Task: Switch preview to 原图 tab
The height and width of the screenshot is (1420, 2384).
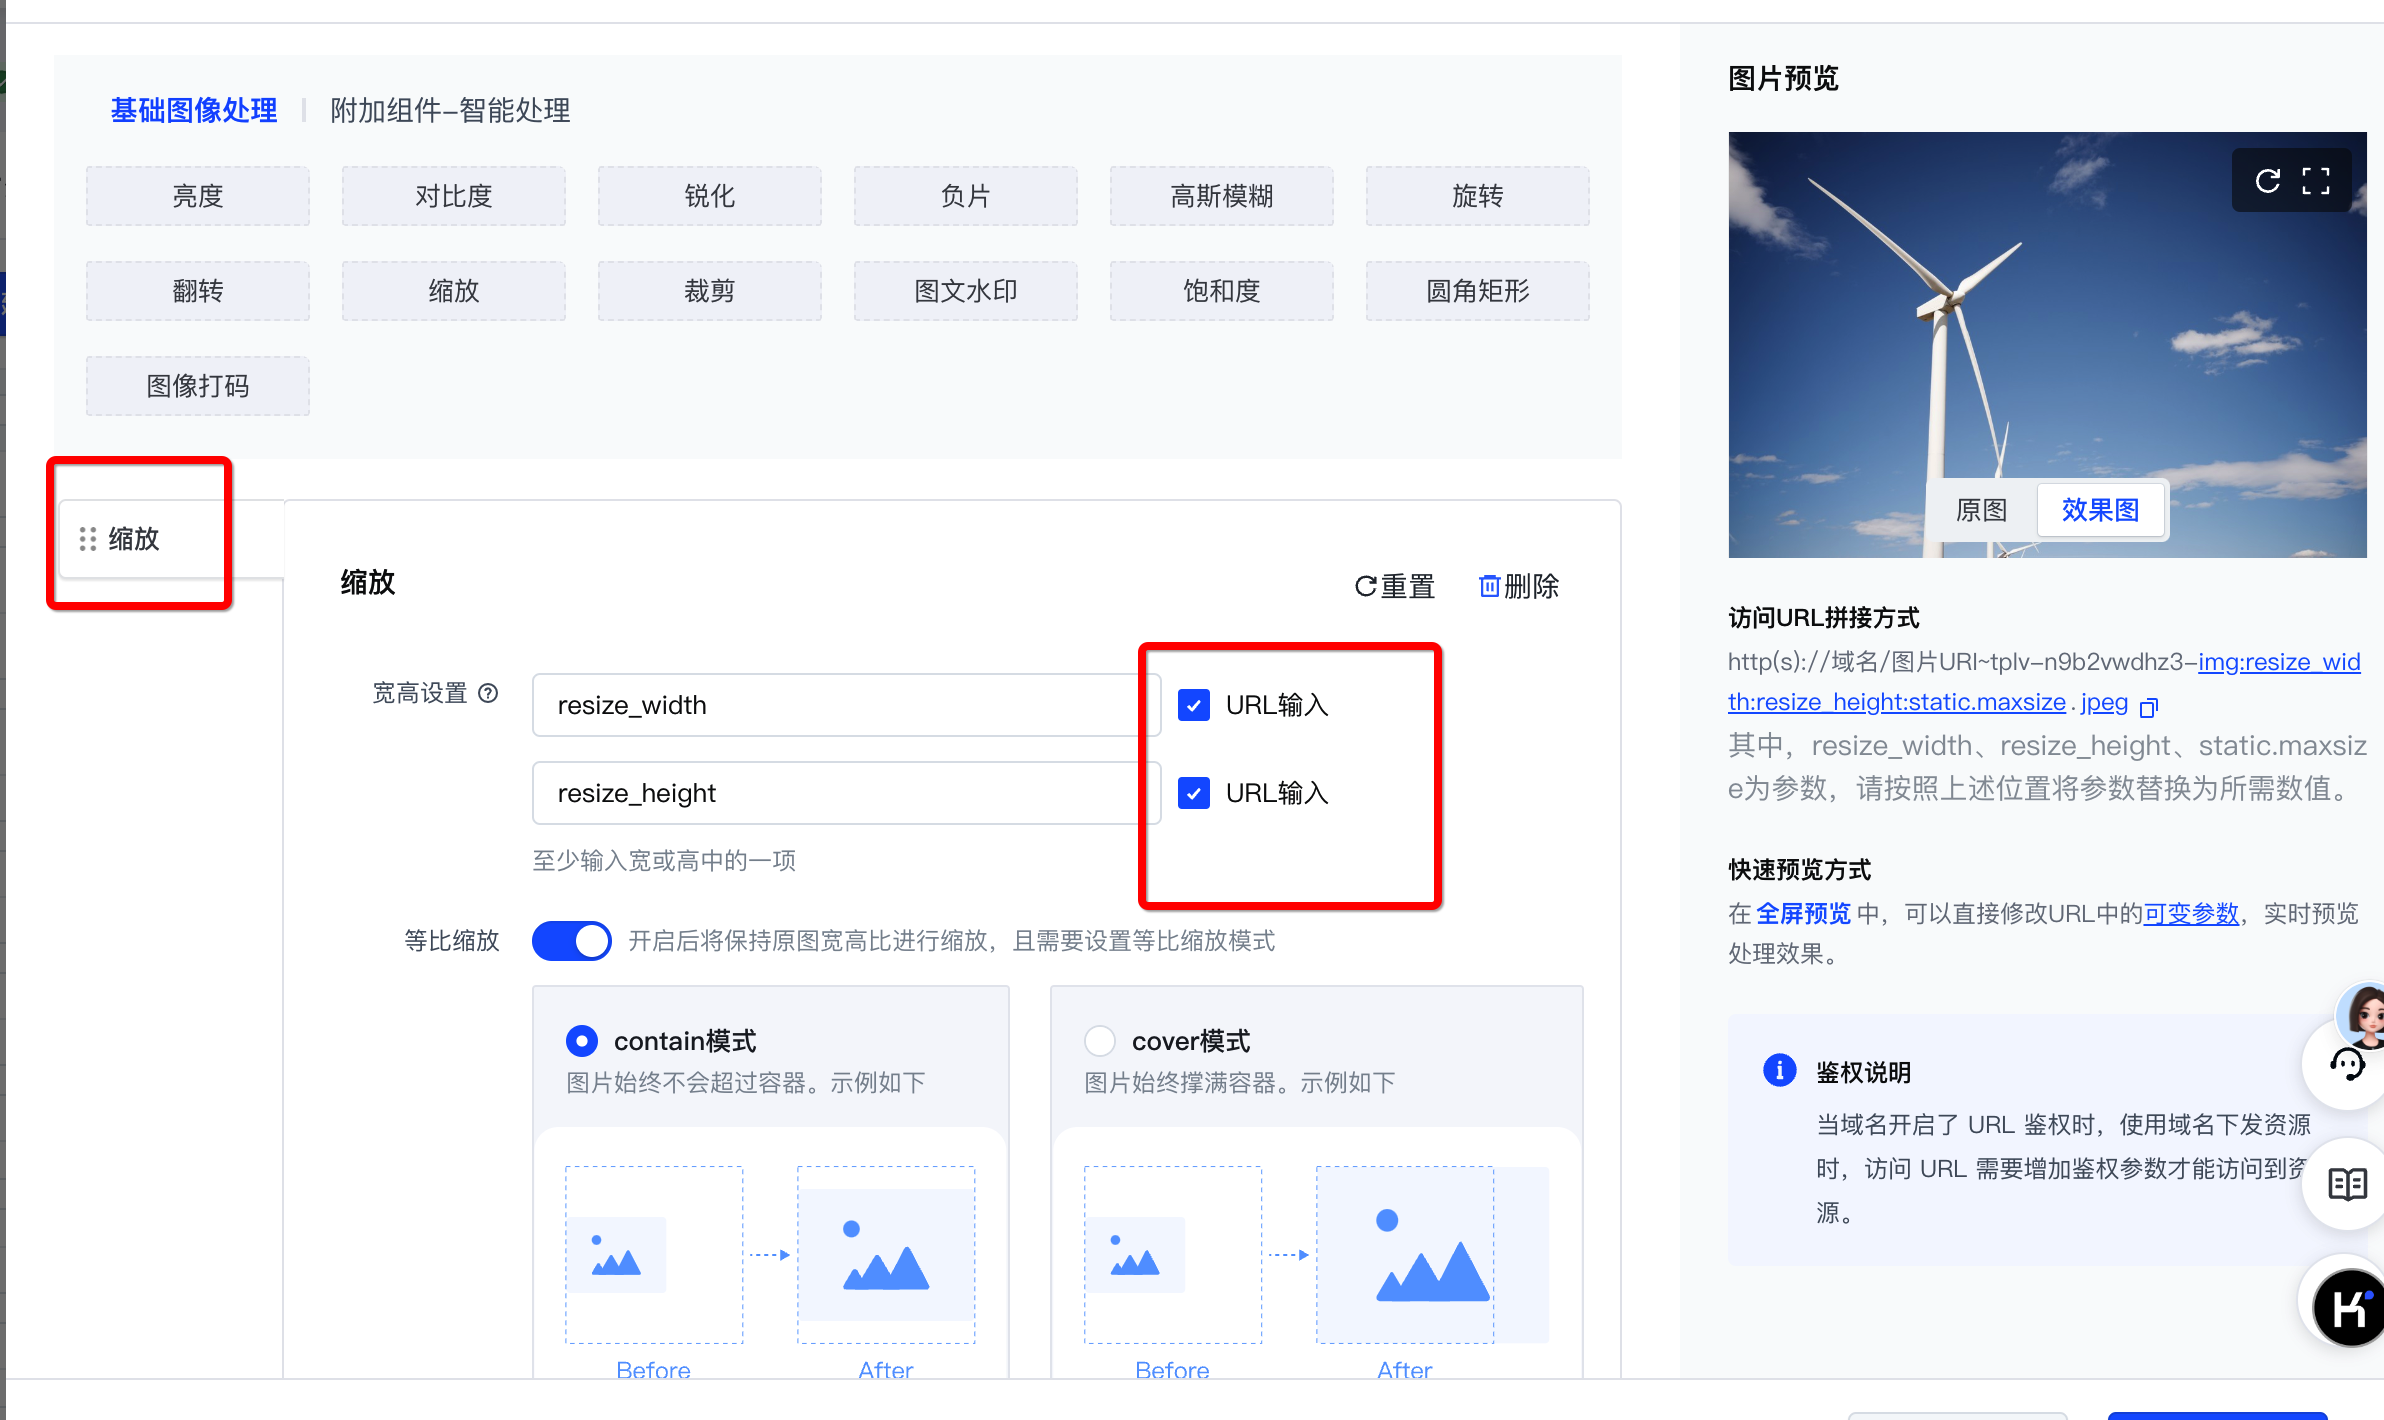Action: point(1981,510)
